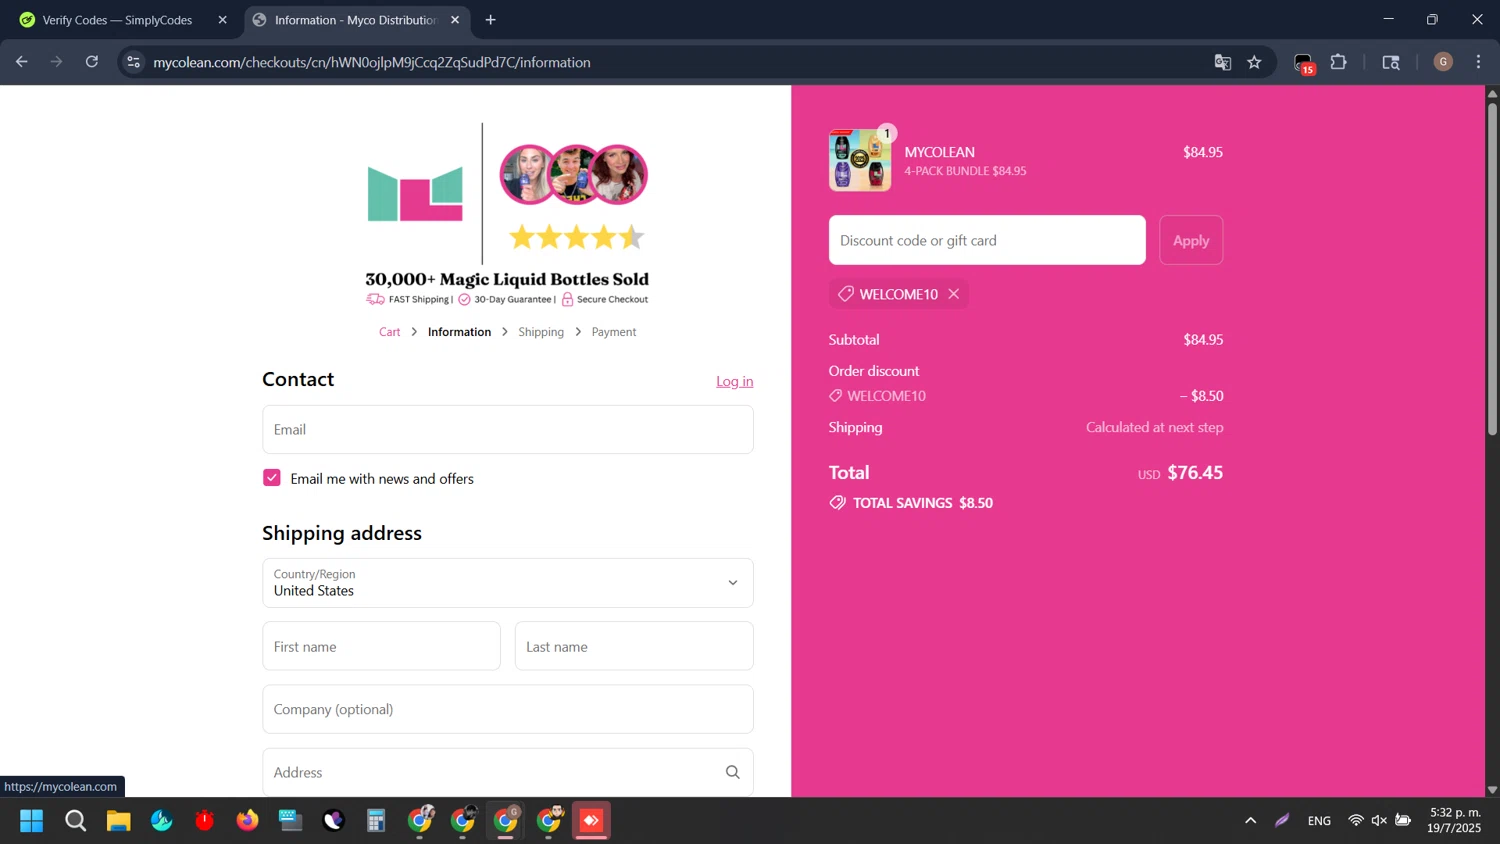Open the red stopwatch app in taskbar
This screenshot has height=844, width=1500.
[x=205, y=821]
